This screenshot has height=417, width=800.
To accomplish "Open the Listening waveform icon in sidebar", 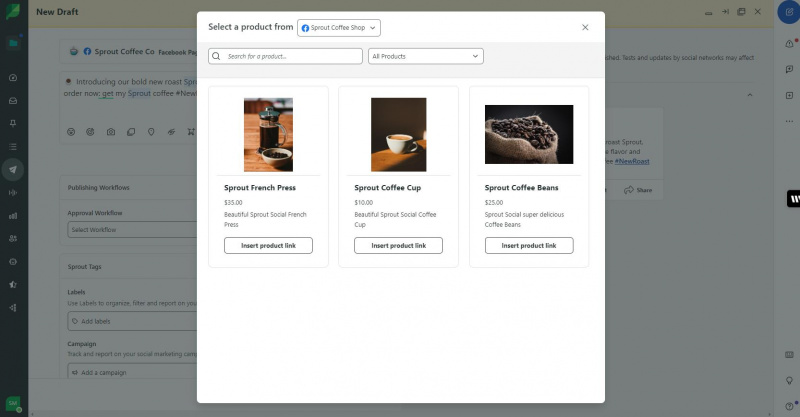I will point(13,192).
